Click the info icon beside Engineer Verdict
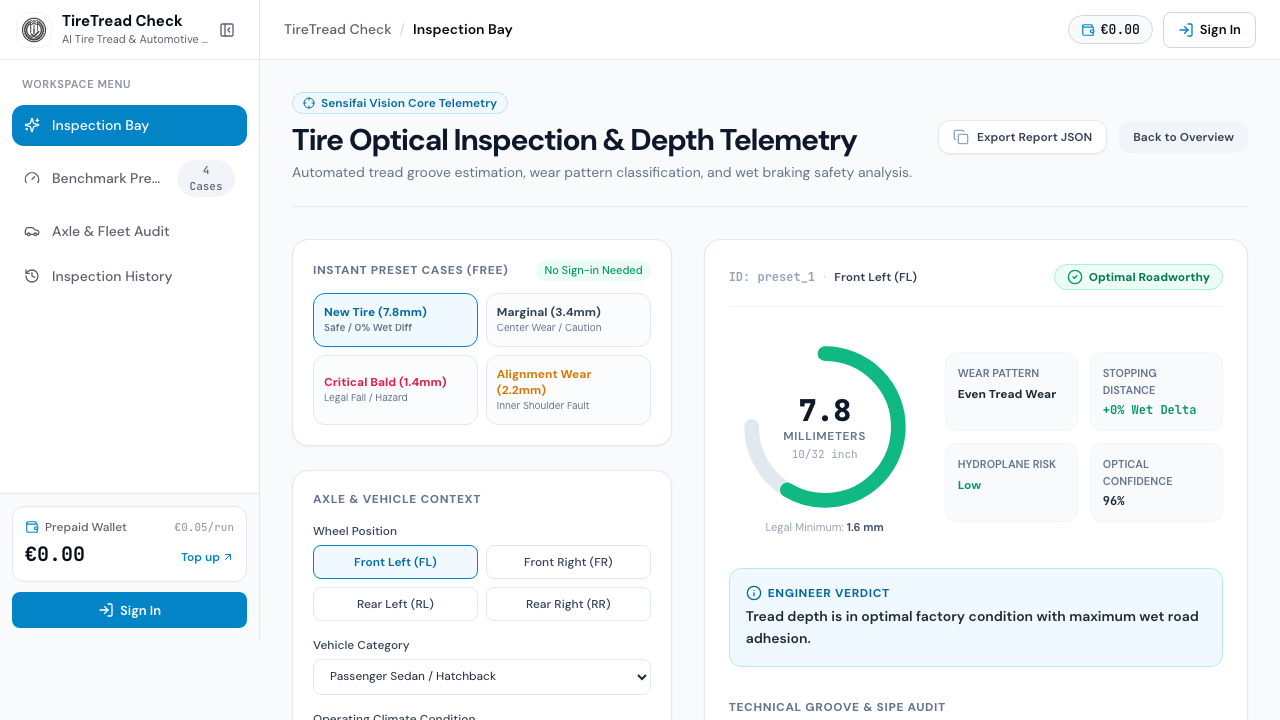This screenshot has height=720, width=1280. coord(754,593)
